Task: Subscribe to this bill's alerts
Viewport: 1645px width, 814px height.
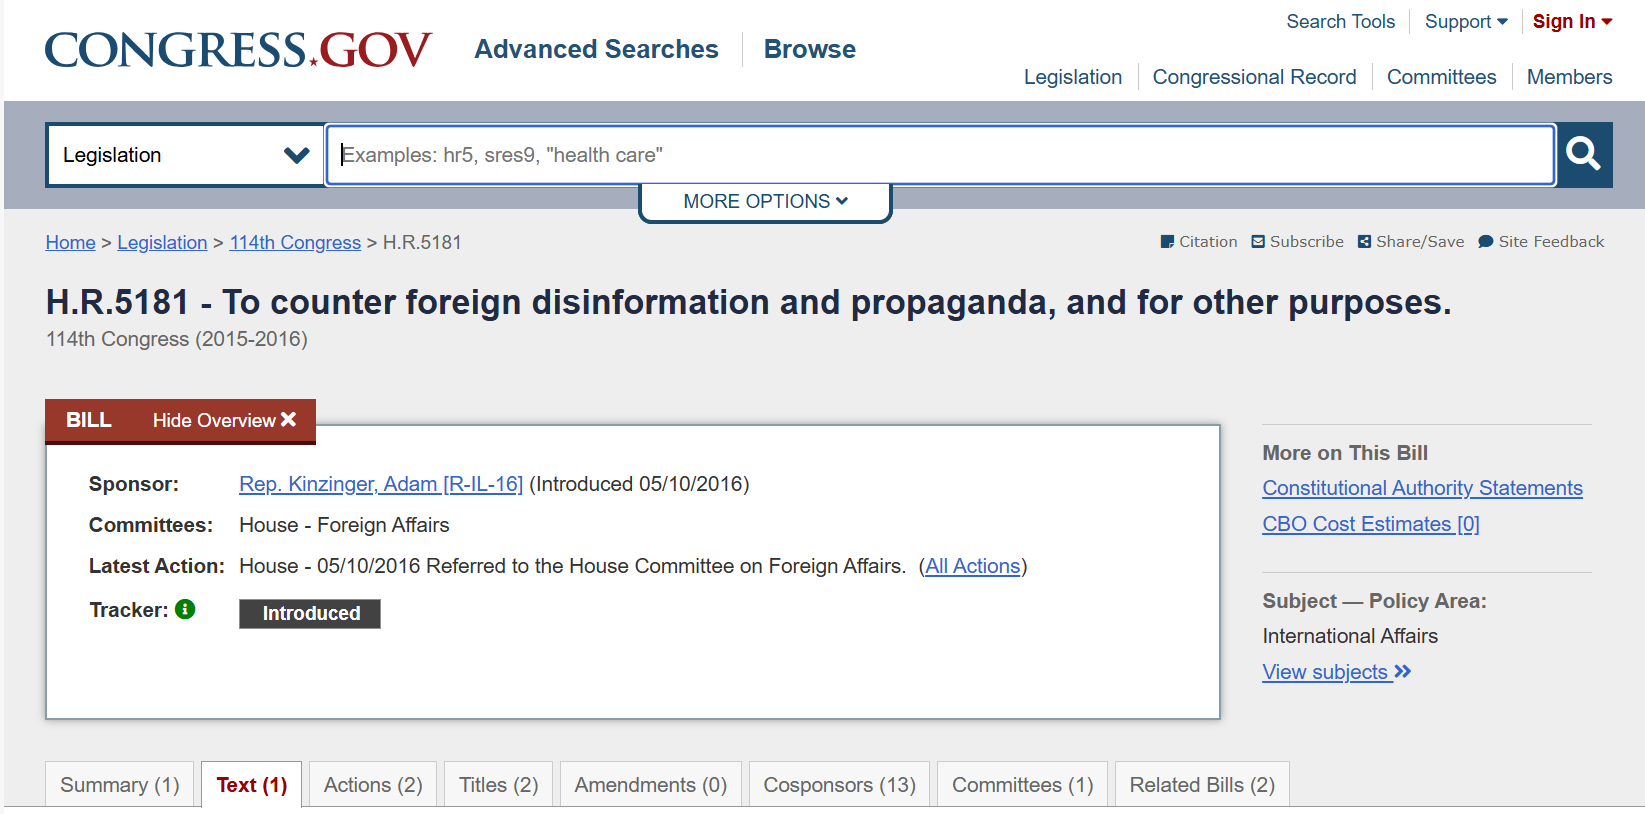Action: [1298, 242]
